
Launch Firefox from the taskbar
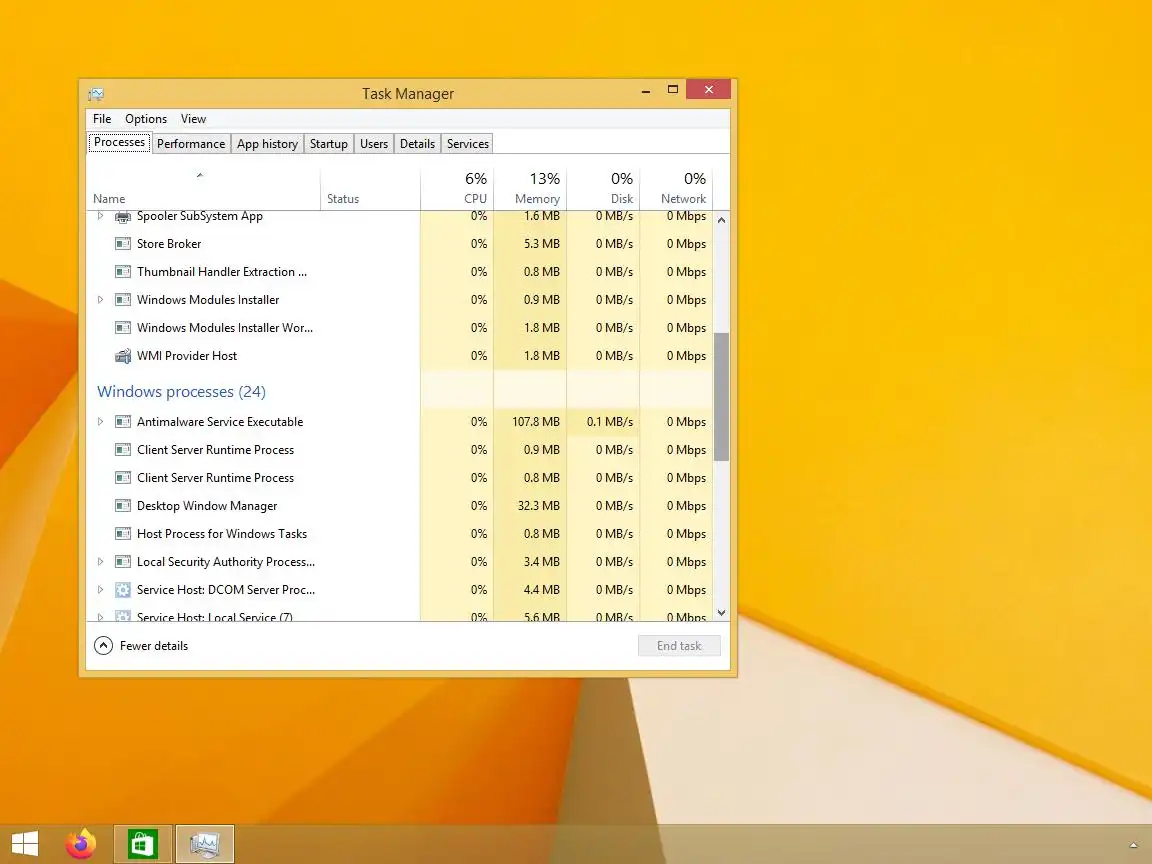click(81, 843)
